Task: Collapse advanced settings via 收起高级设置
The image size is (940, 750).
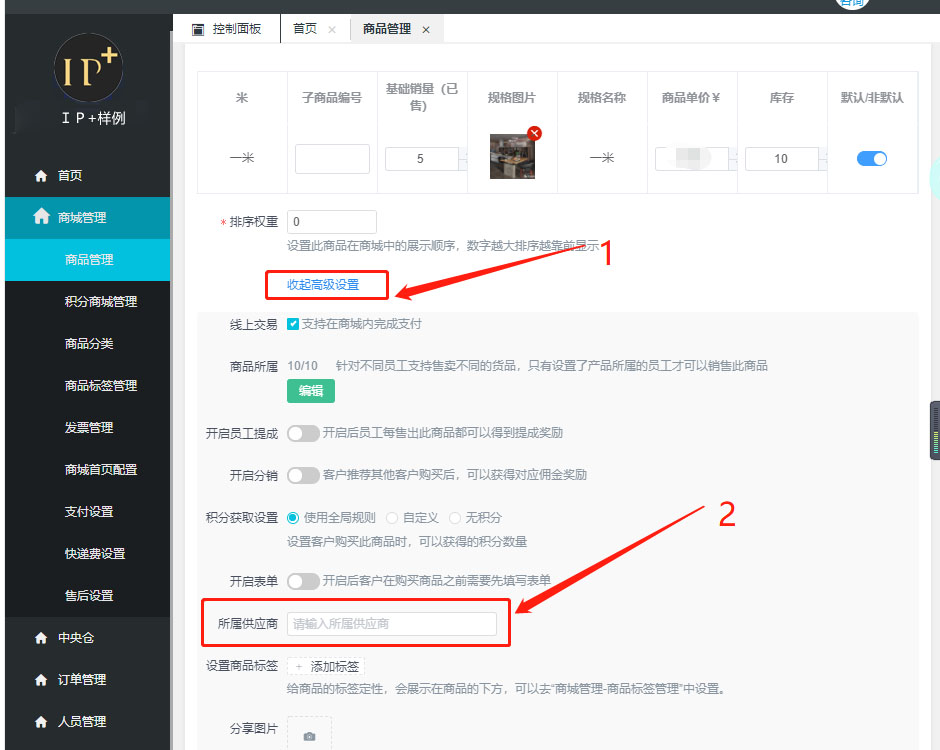Action: tap(323, 285)
